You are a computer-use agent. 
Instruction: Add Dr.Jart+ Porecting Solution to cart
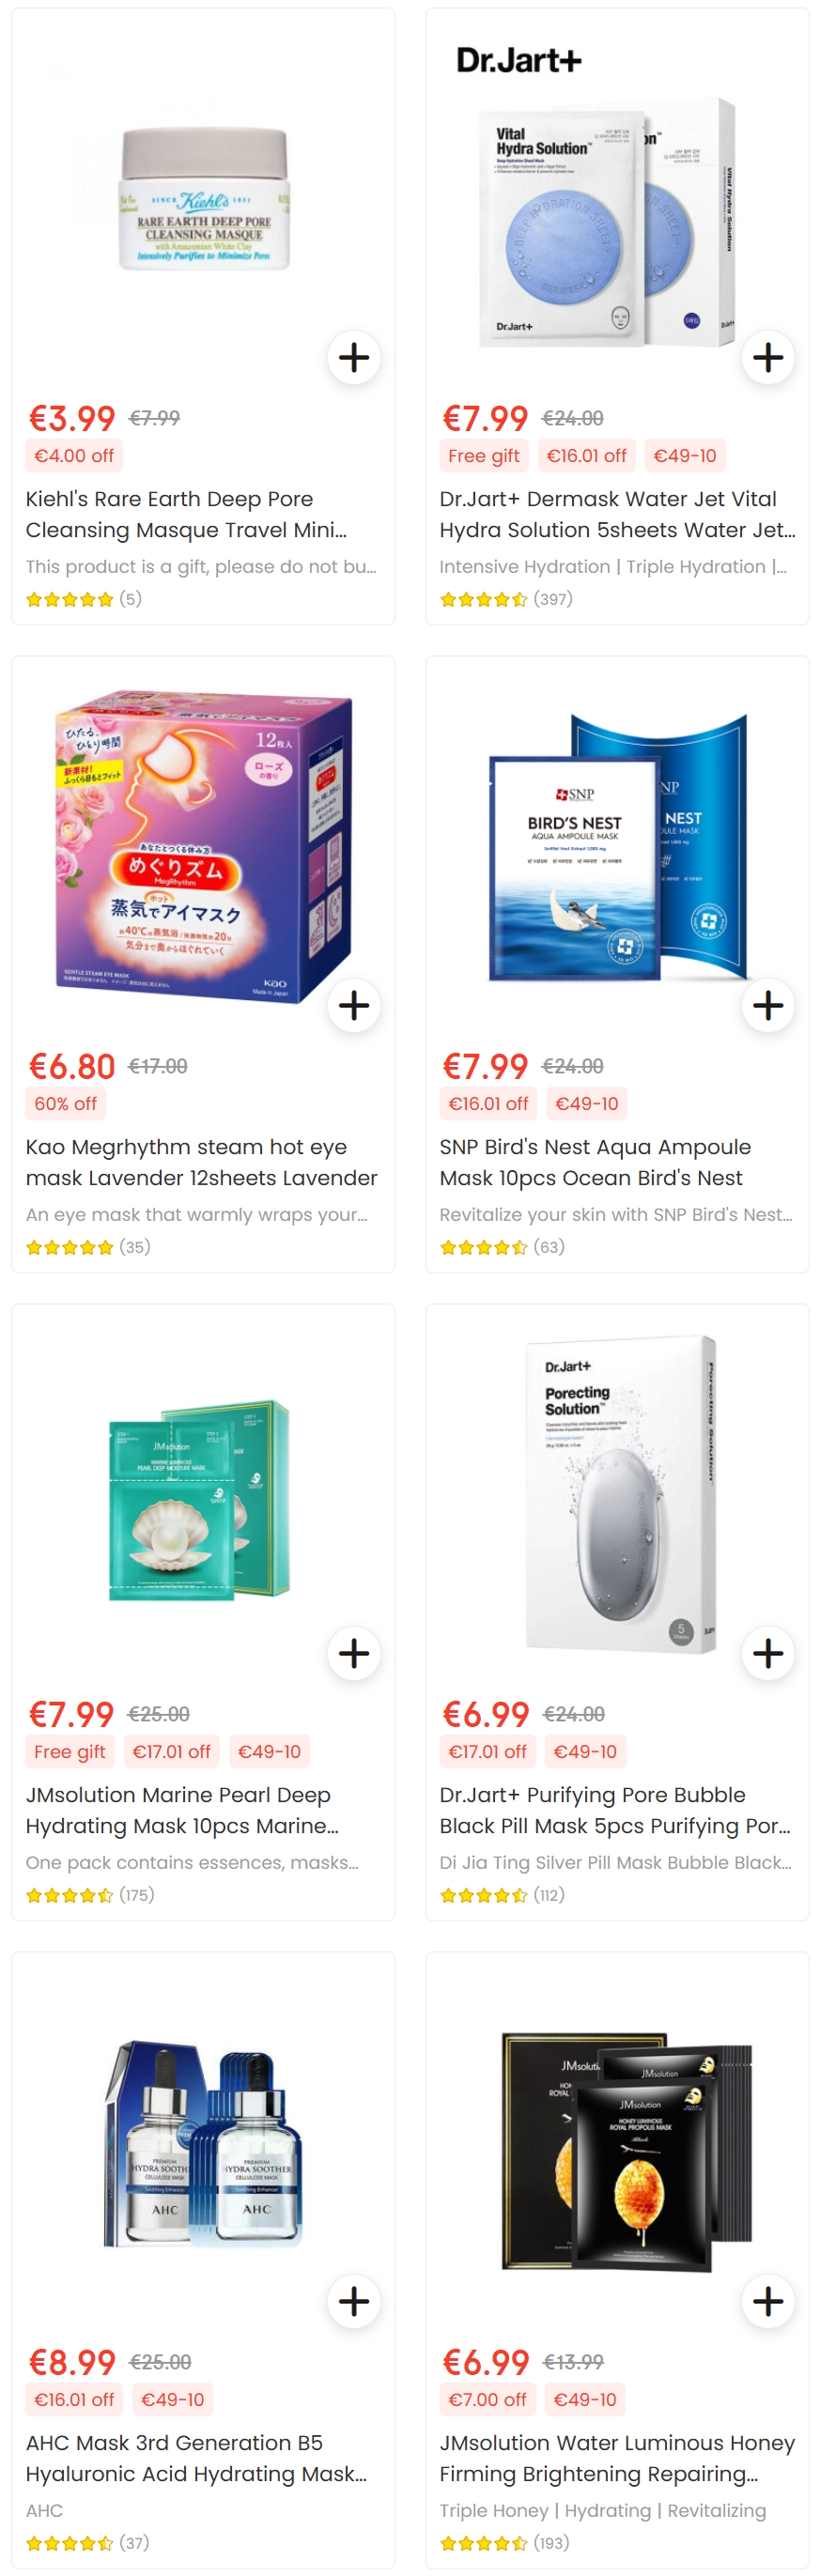(767, 1653)
